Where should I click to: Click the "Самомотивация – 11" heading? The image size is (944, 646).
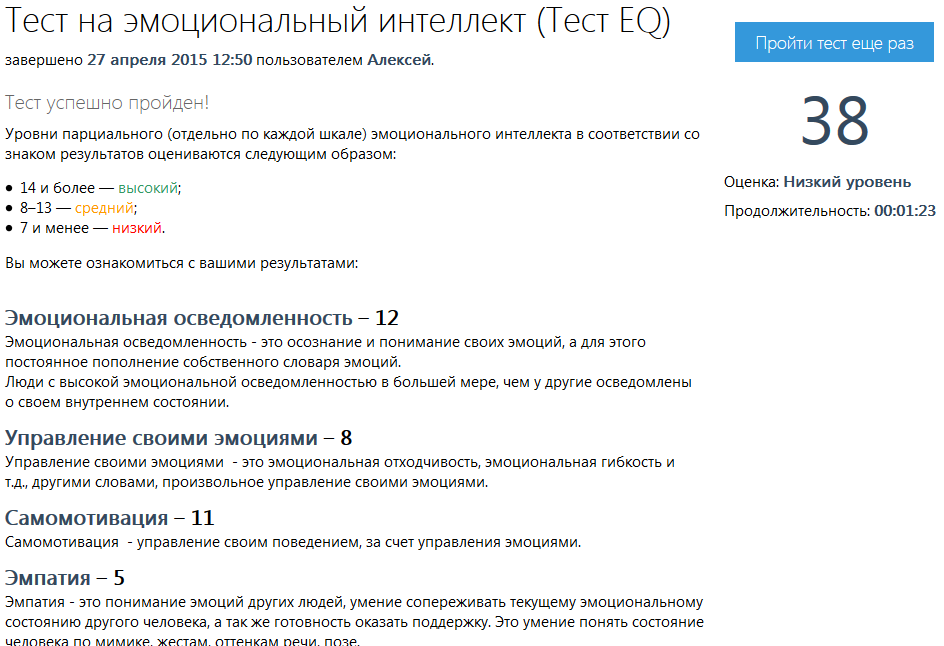(x=110, y=518)
